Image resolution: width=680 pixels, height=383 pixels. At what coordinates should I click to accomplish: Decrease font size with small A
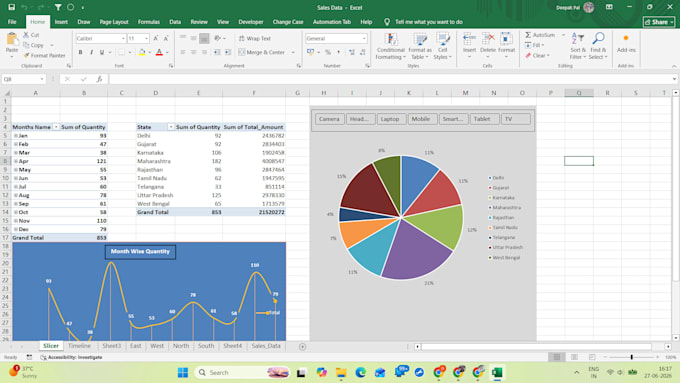pyautogui.click(x=166, y=39)
